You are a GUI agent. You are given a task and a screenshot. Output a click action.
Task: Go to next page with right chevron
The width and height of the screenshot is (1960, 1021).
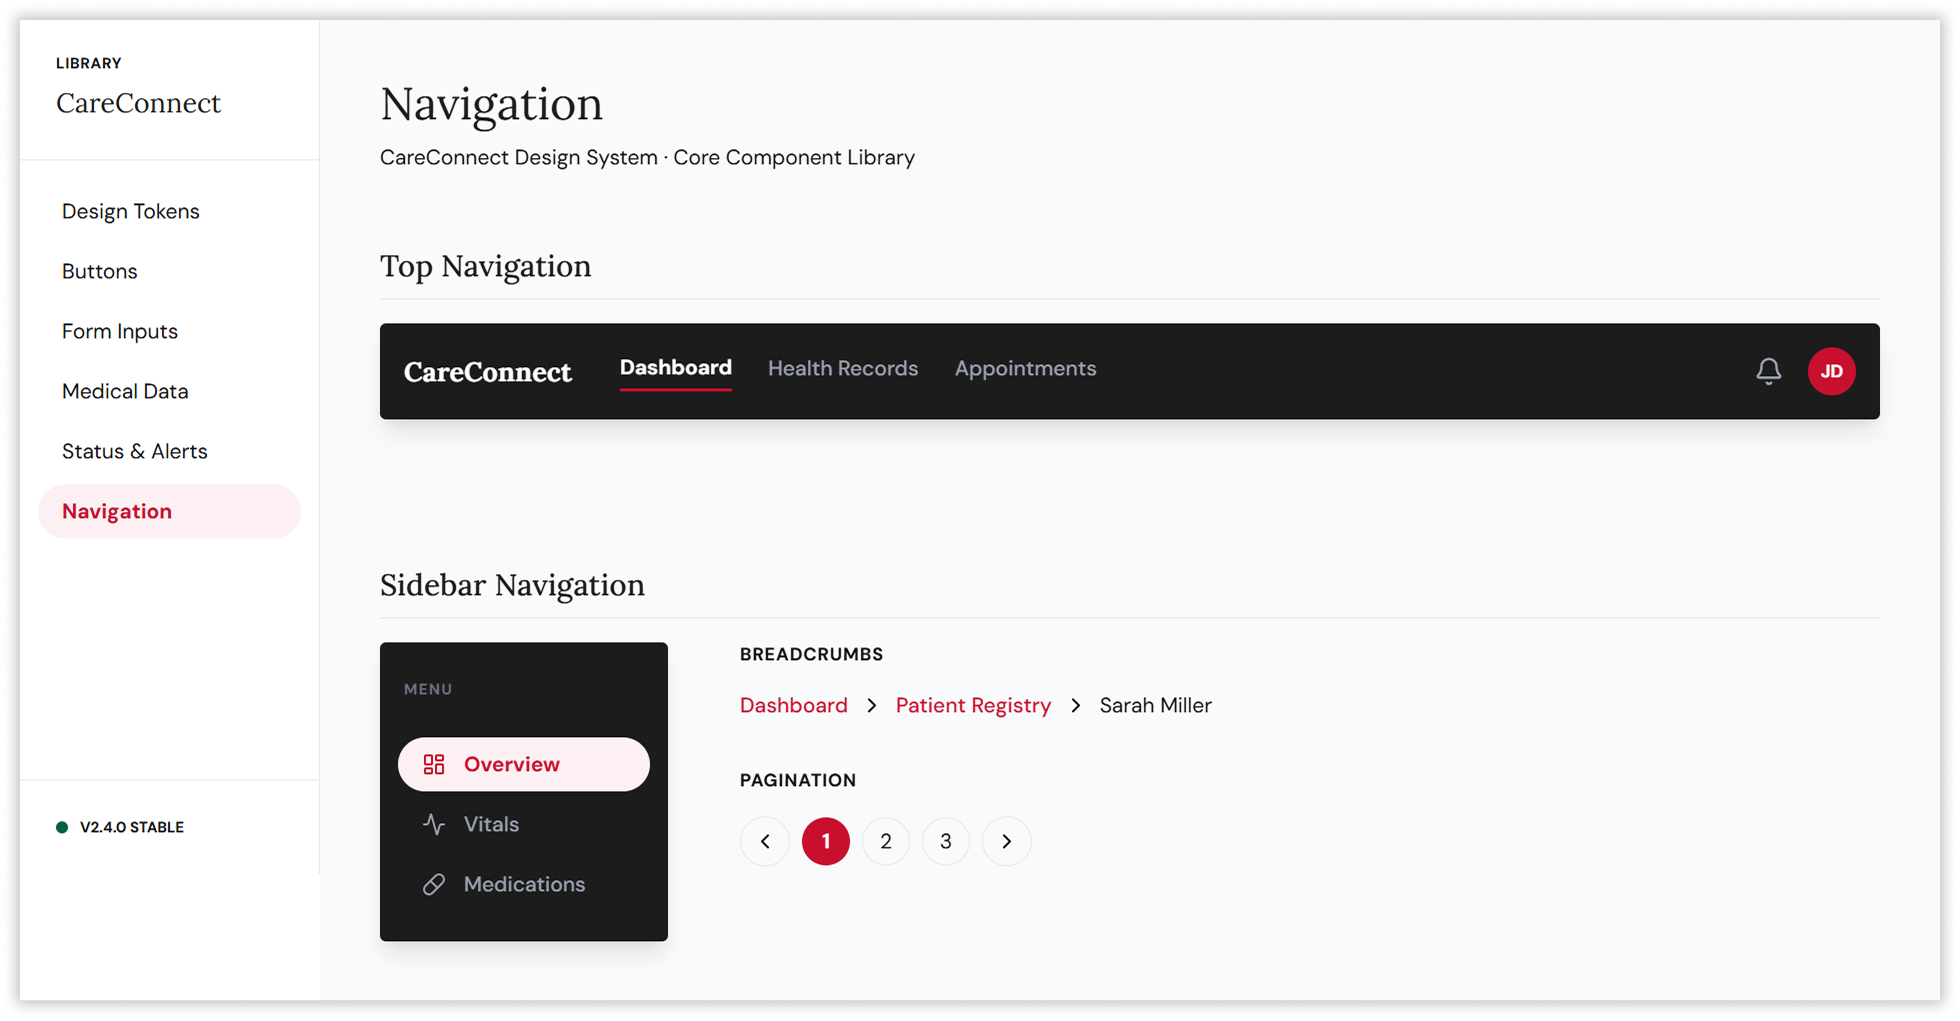pos(1006,841)
